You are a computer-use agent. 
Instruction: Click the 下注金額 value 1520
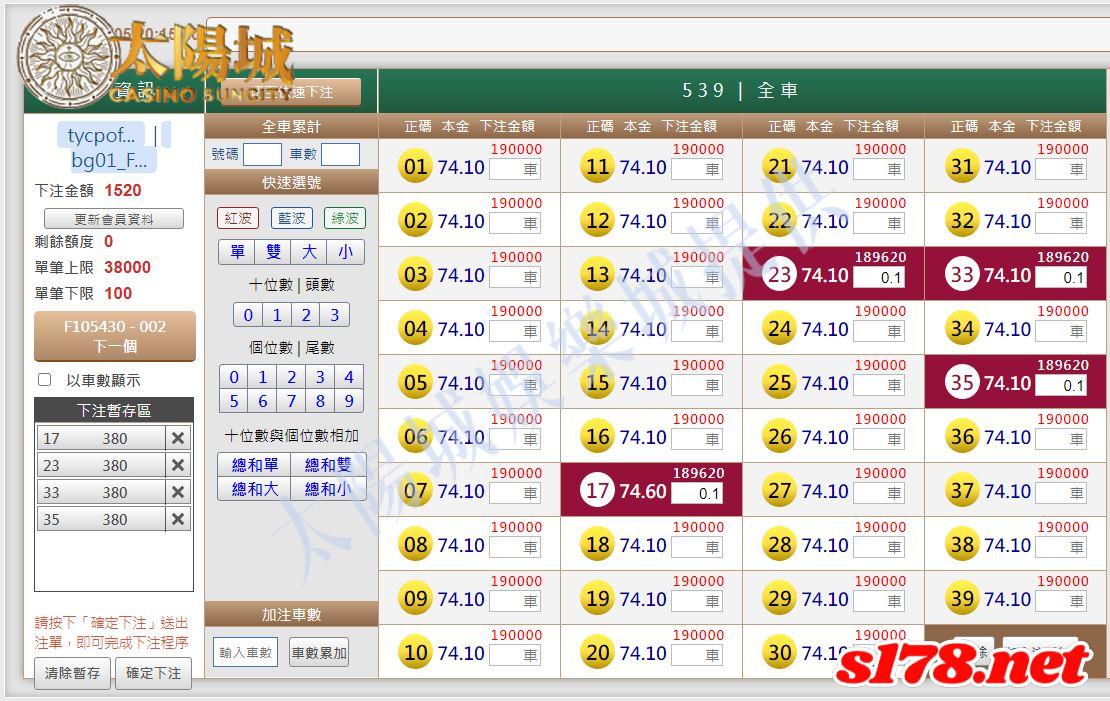pos(122,190)
